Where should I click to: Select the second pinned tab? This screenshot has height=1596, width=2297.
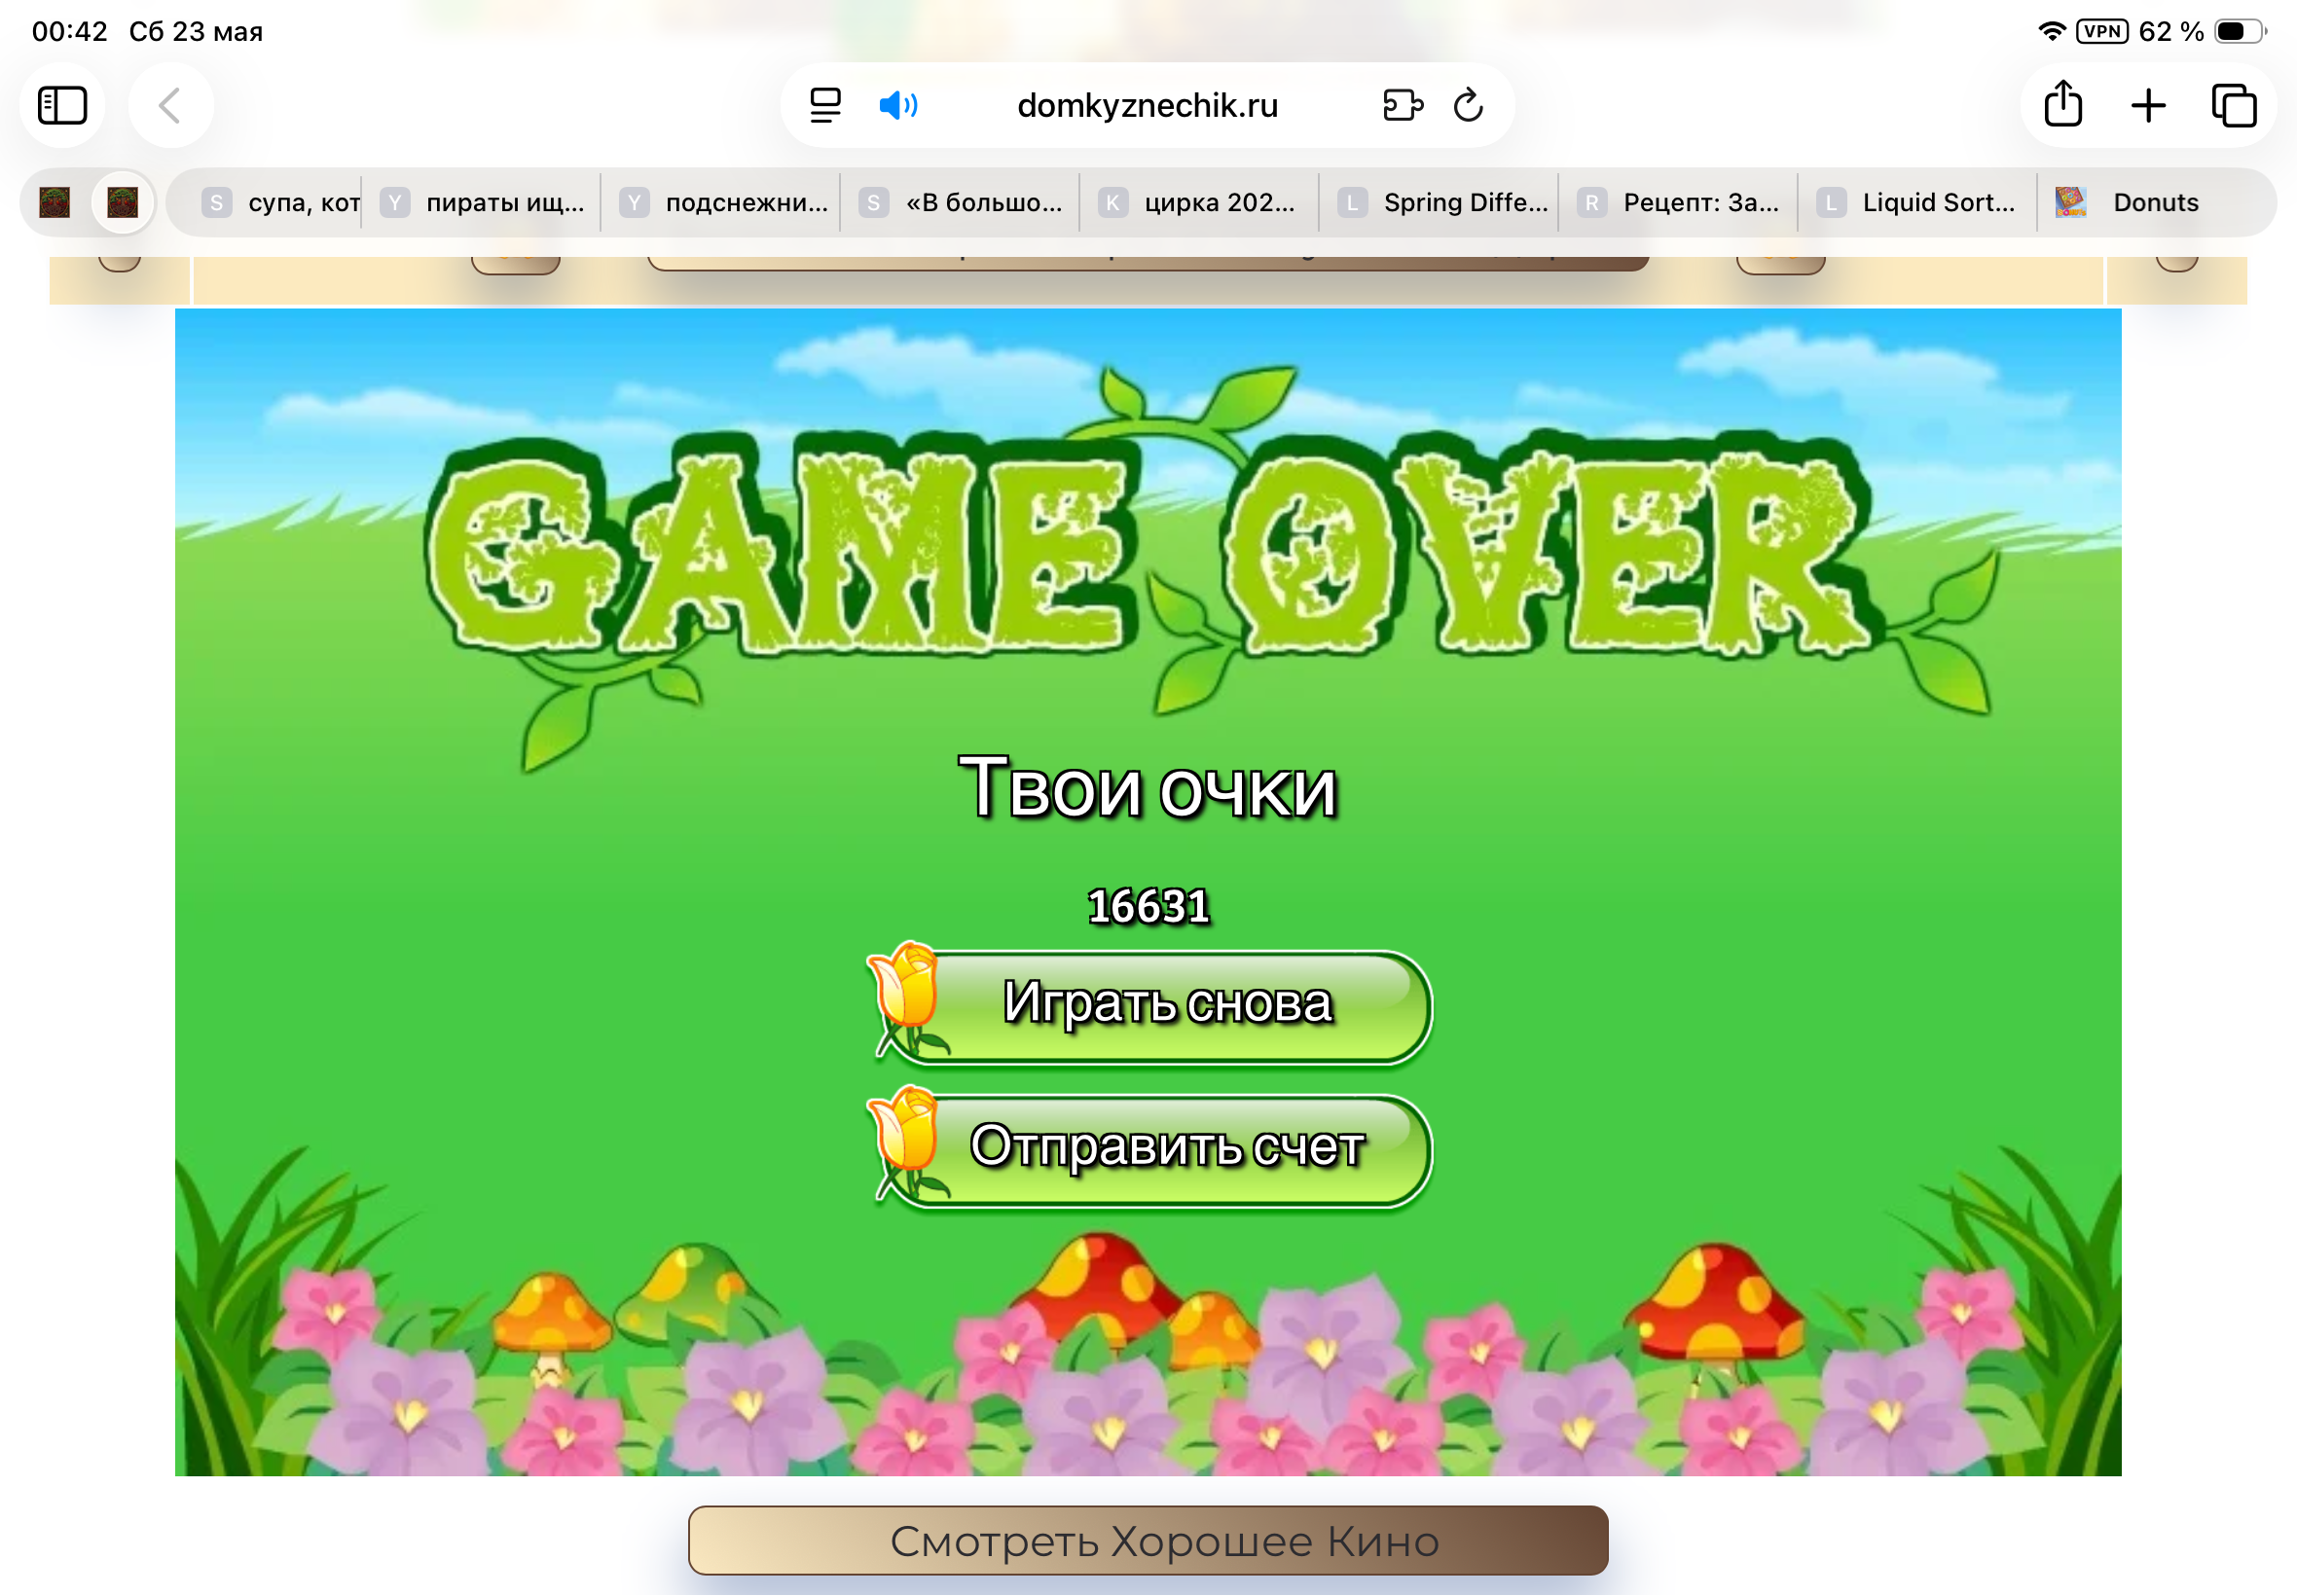123,202
